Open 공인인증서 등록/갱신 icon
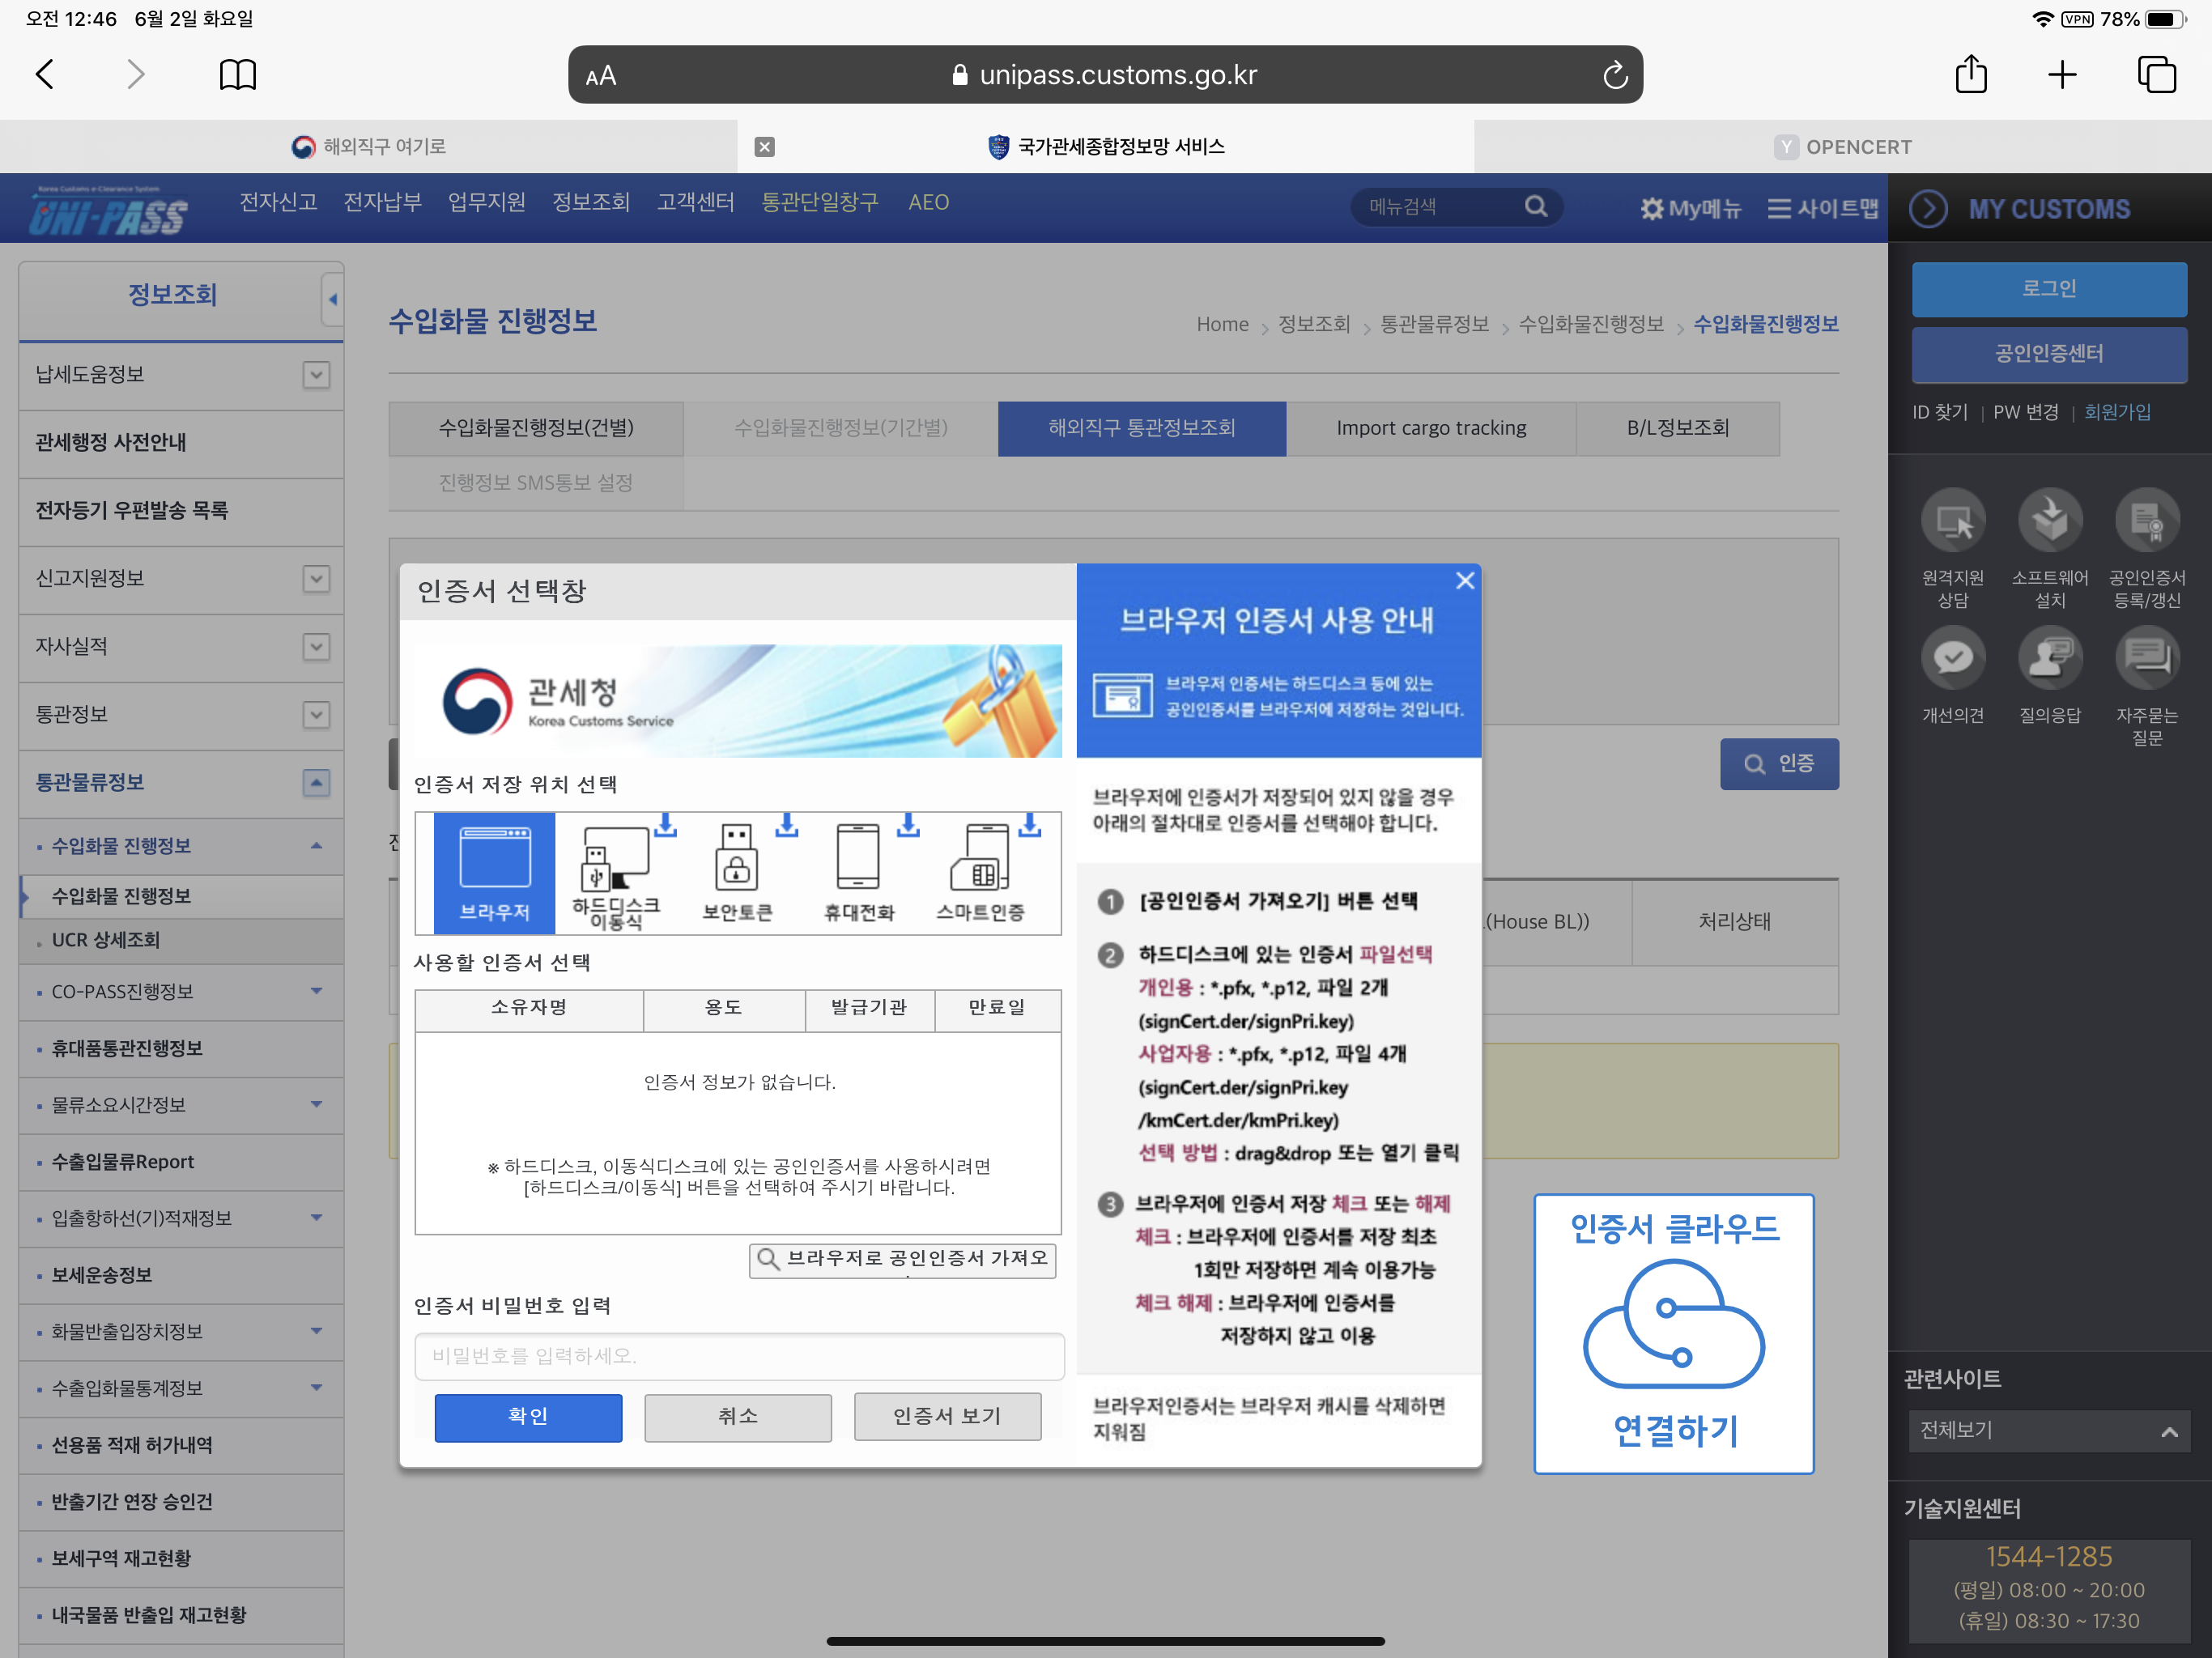 pos(2146,520)
